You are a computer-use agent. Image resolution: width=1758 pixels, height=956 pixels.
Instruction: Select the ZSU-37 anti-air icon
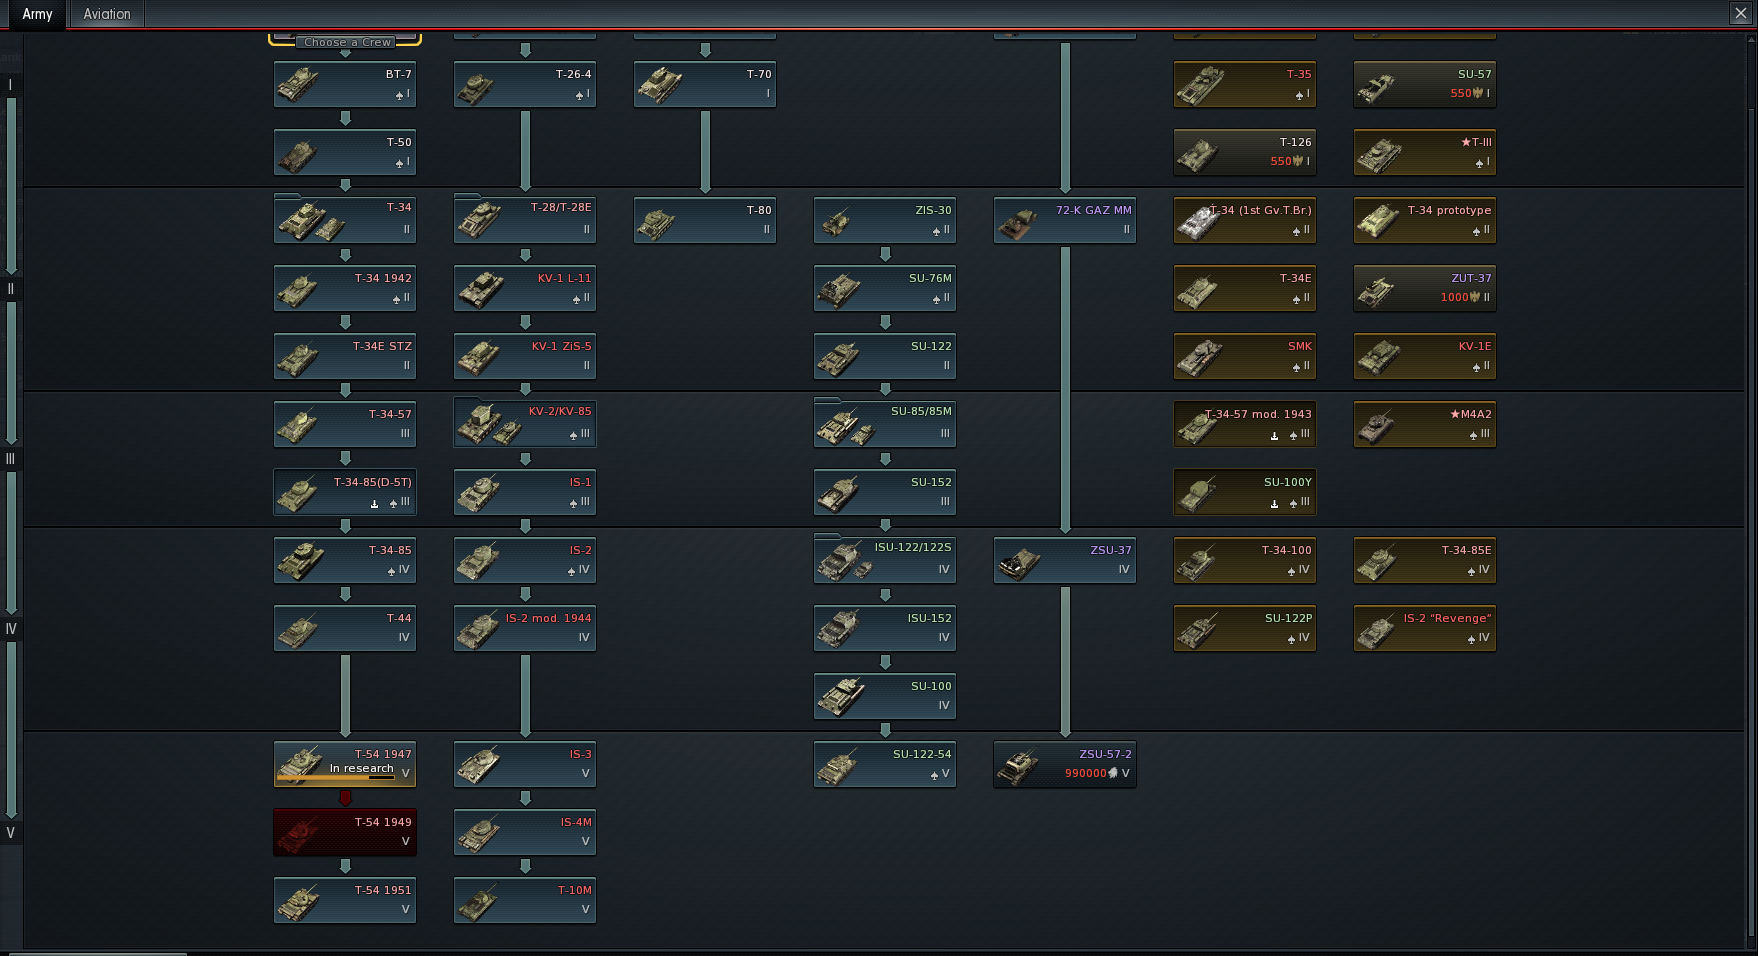pyautogui.click(x=1020, y=562)
